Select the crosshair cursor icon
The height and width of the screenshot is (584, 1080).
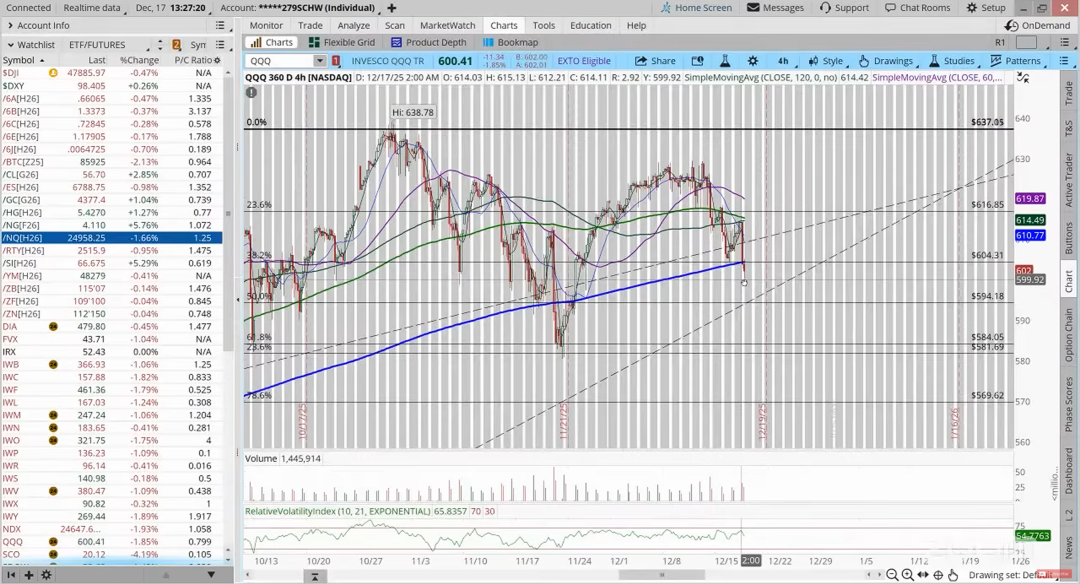click(937, 574)
